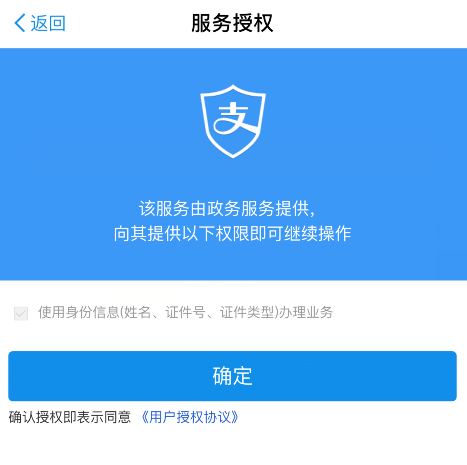Select the 使用身份信息(姓名、证件号、证件类型)办理业务 label
This screenshot has width=467, height=465.
point(185,312)
